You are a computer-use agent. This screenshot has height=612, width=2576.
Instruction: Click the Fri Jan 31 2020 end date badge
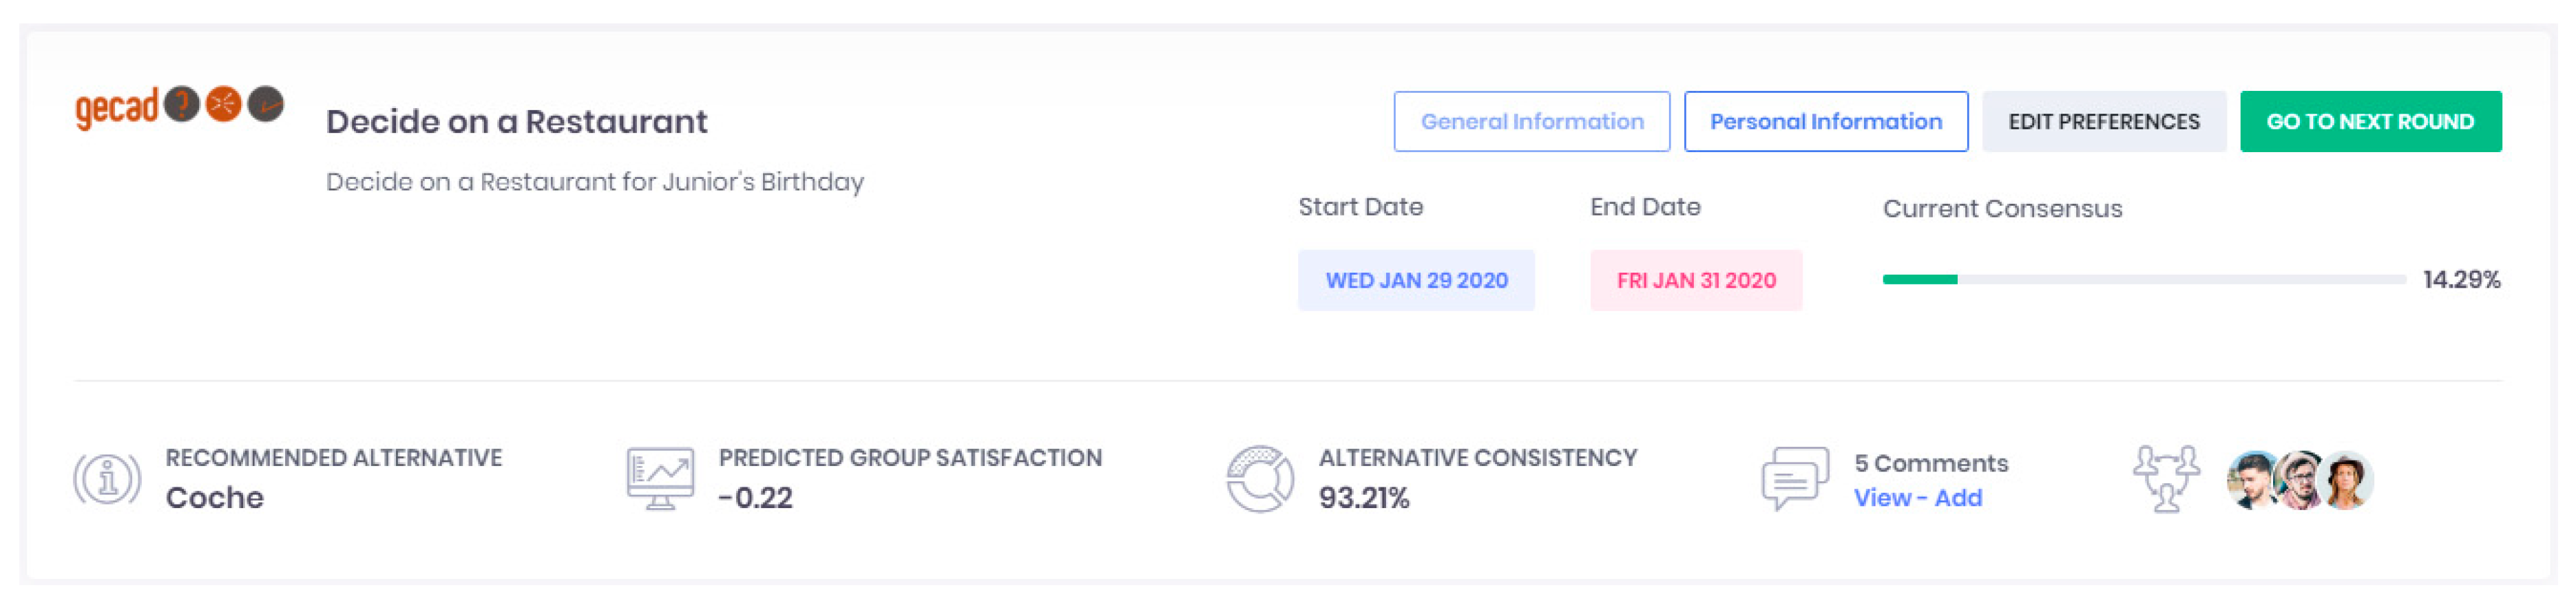[x=1696, y=281]
